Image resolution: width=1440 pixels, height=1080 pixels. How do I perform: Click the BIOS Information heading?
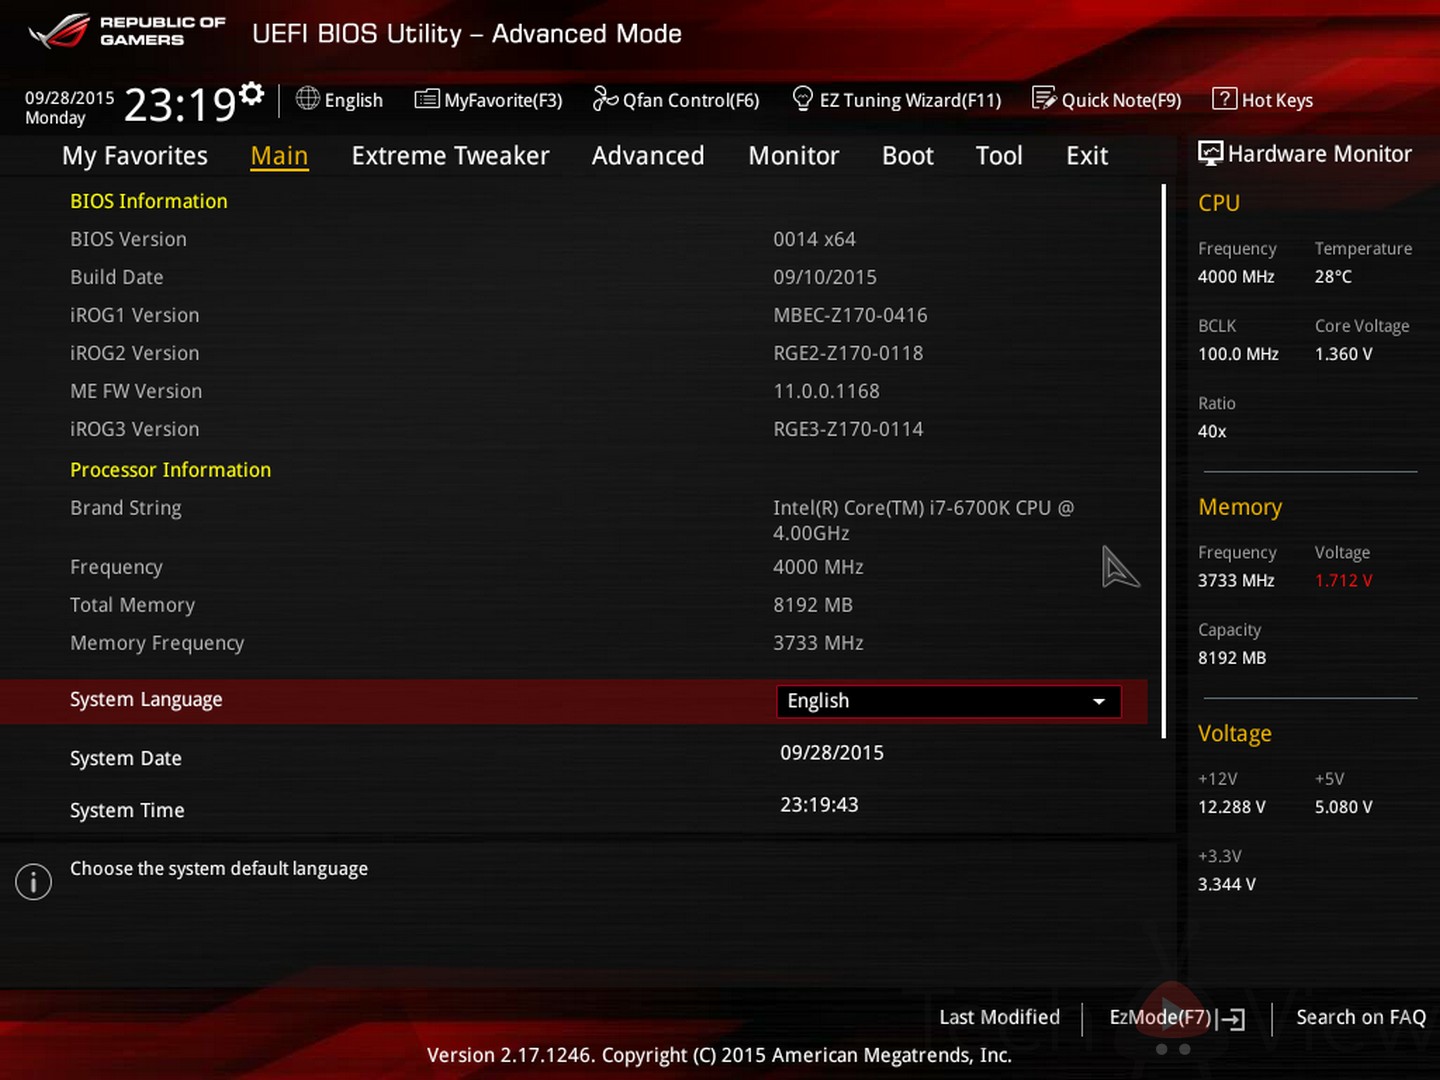tap(149, 201)
